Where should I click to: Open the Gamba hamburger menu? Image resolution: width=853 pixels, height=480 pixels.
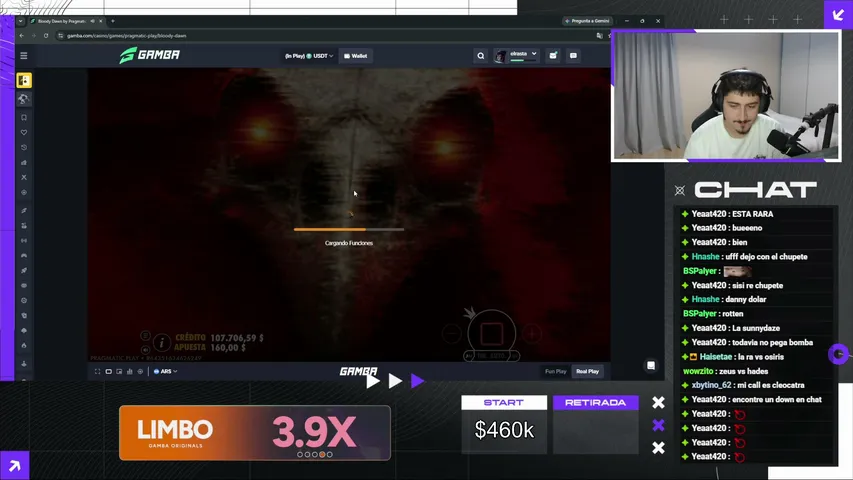[23, 56]
